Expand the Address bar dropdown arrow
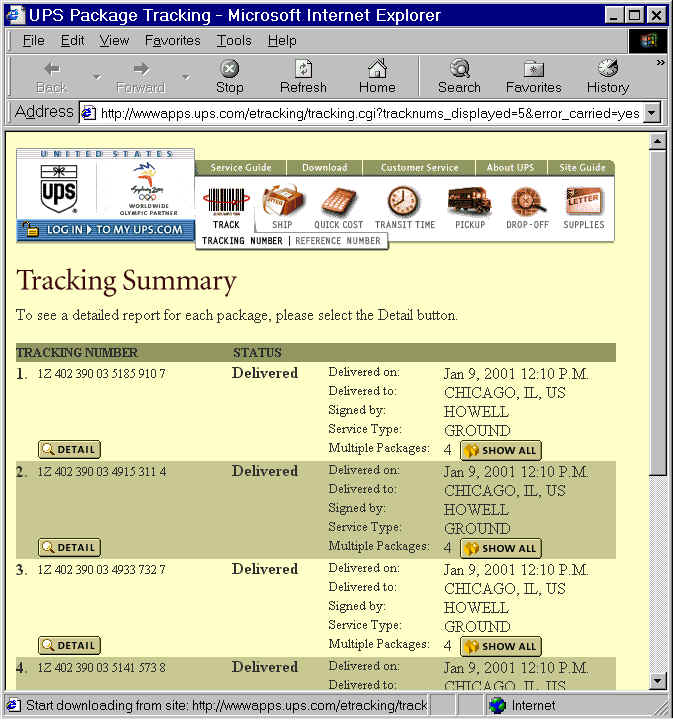The image size is (673, 720). point(652,113)
